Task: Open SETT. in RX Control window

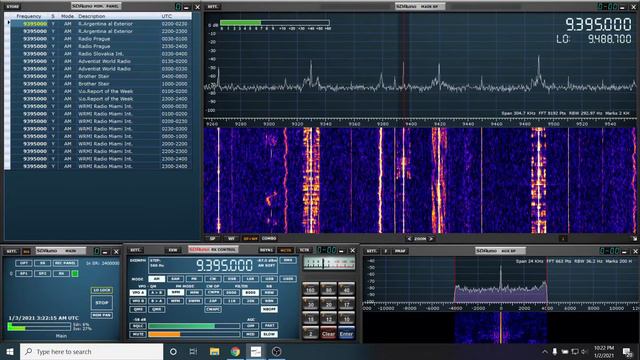Action: (136, 250)
